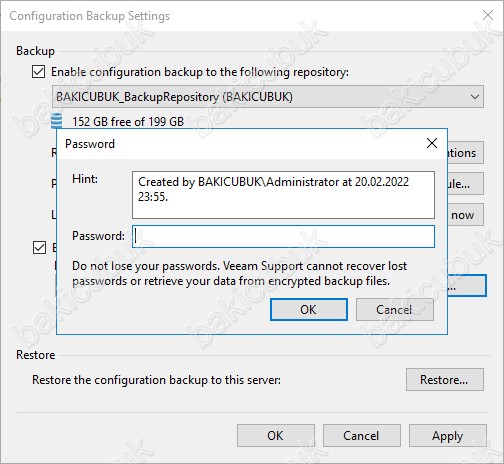Click the highlighted ellipsis button behind the dialog
Image resolution: width=504 pixels, height=464 pixels.
pyautogui.click(x=467, y=286)
